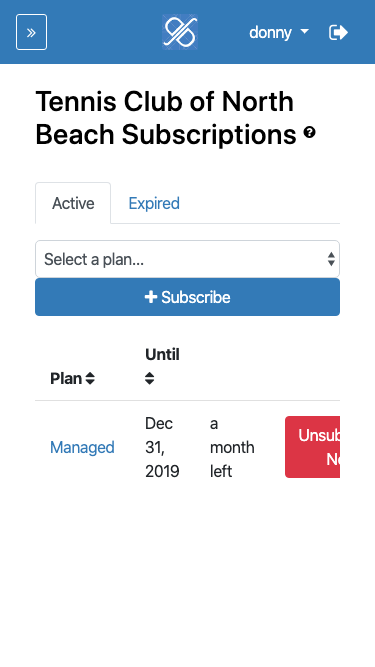This screenshot has height=667, width=375.
Task: Click the up-down arrows of the plan selector
Action: [x=331, y=259]
